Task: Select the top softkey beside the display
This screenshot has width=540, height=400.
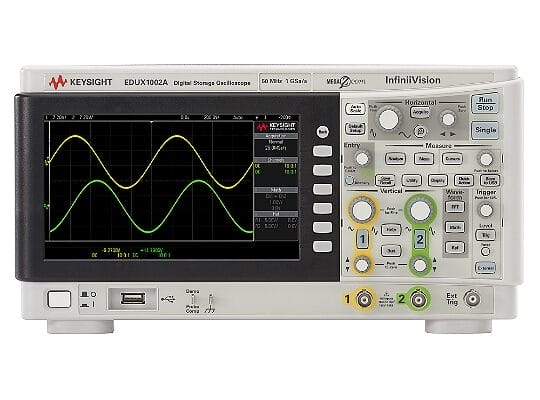Action: click(x=322, y=151)
